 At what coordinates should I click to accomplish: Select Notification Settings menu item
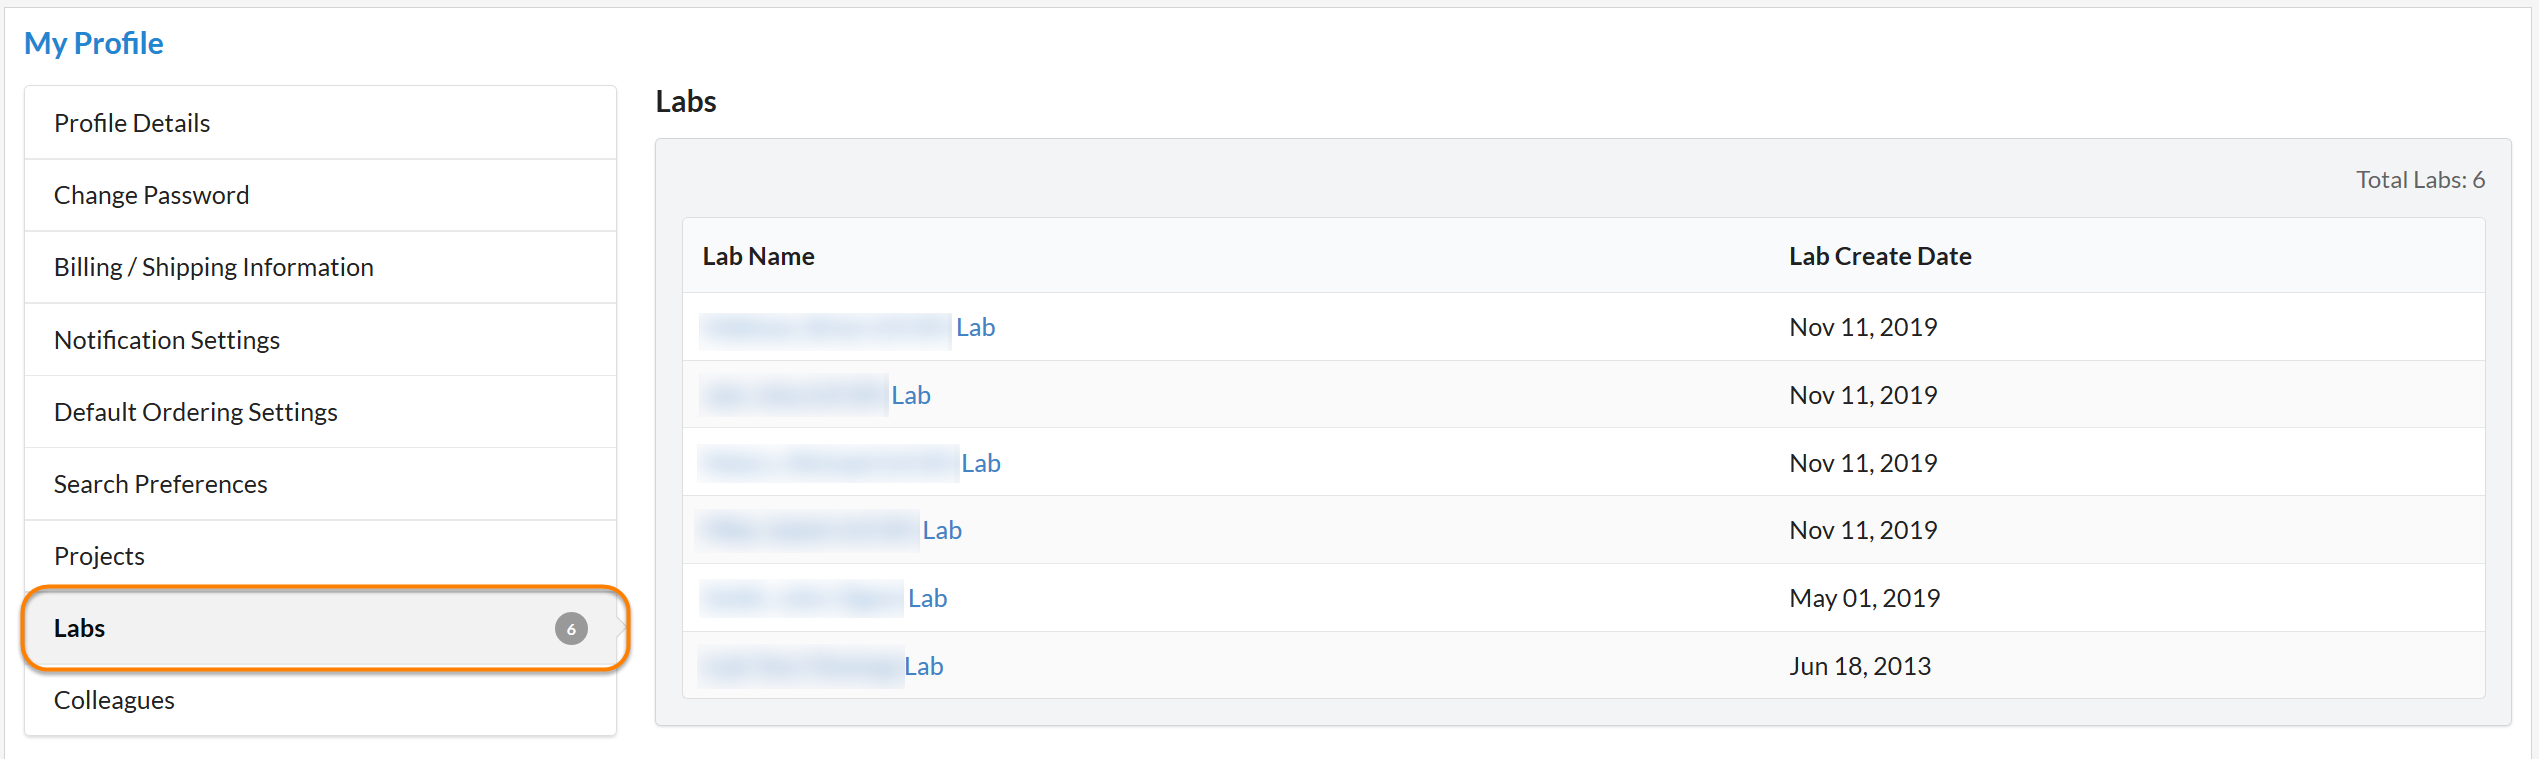tap(166, 340)
